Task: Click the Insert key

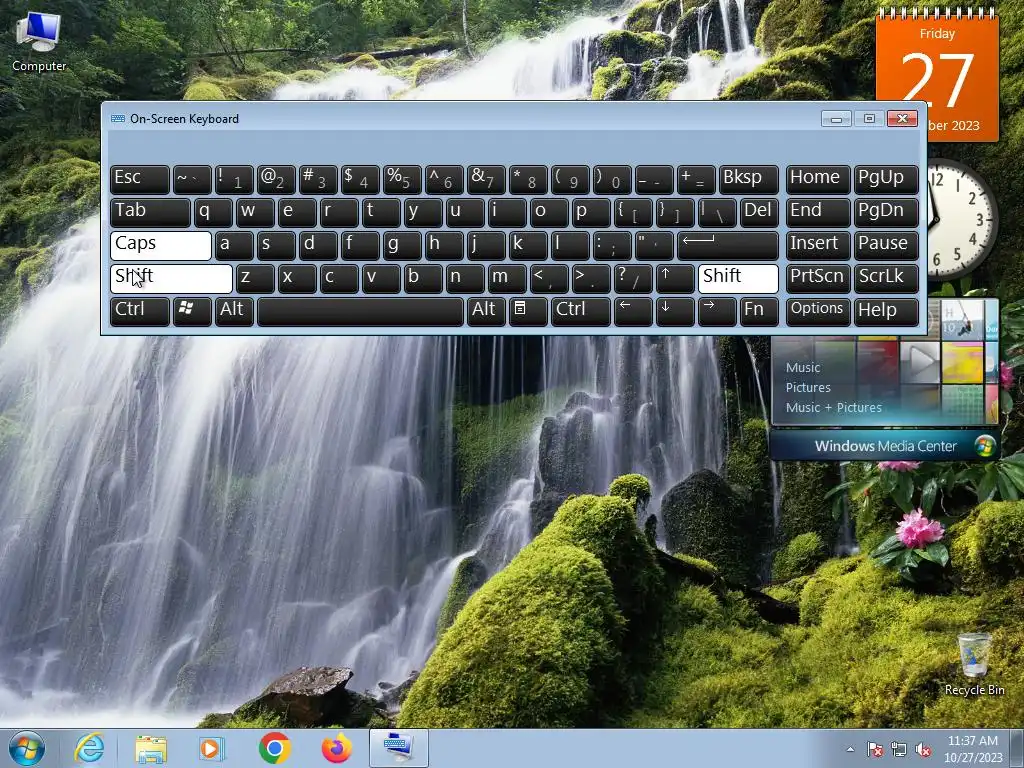Action: coord(818,246)
